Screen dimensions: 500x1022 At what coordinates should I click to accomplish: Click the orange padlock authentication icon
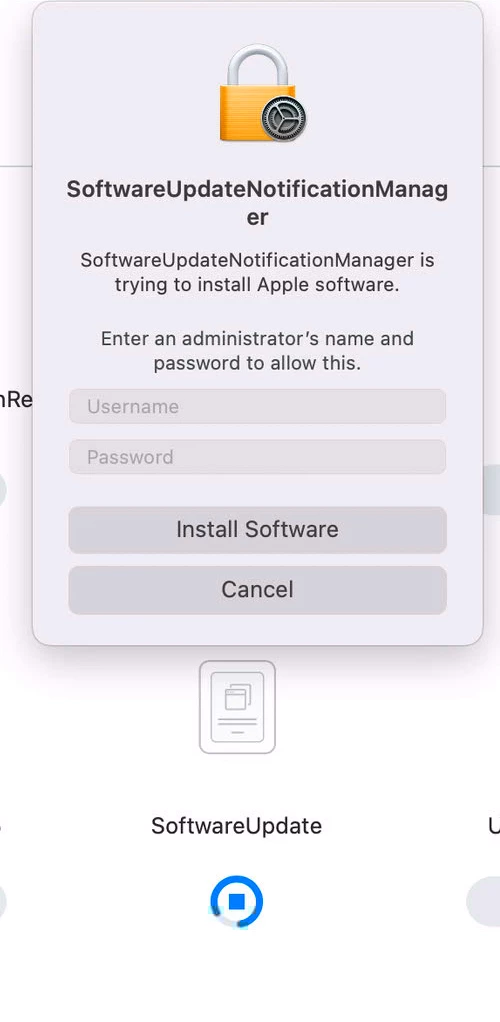[x=260, y=93]
